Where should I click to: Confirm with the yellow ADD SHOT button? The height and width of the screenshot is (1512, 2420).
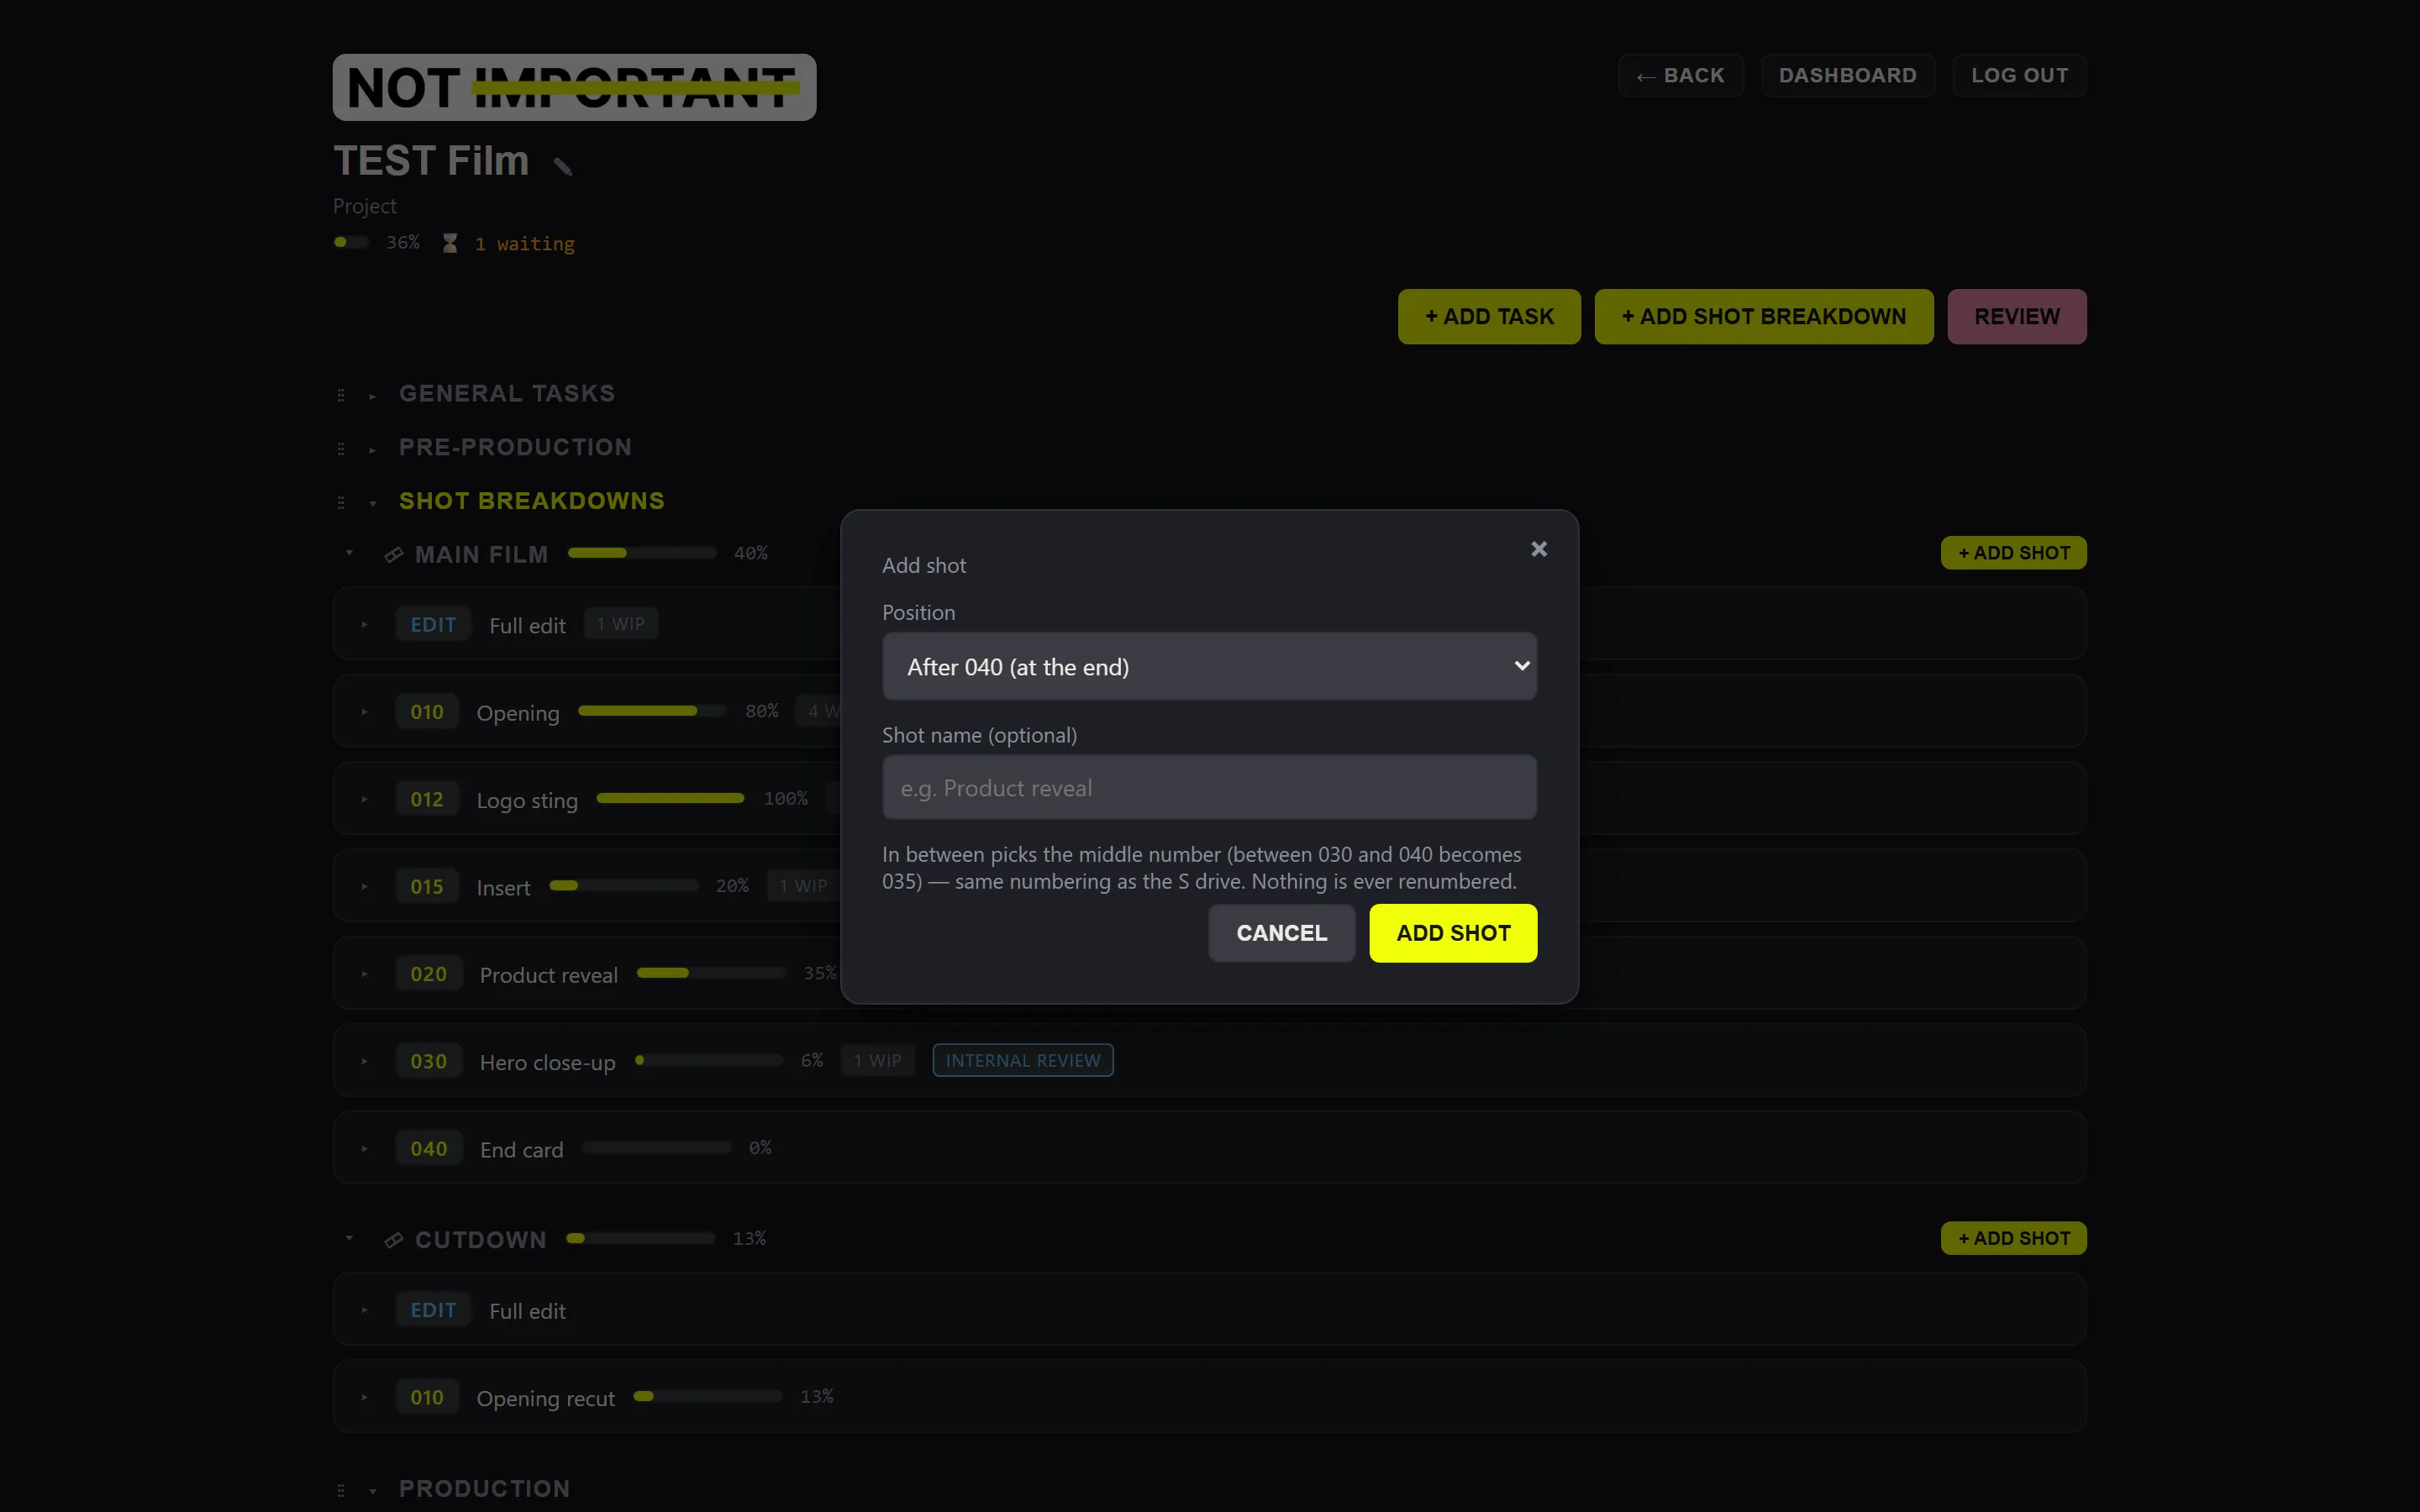1453,933
